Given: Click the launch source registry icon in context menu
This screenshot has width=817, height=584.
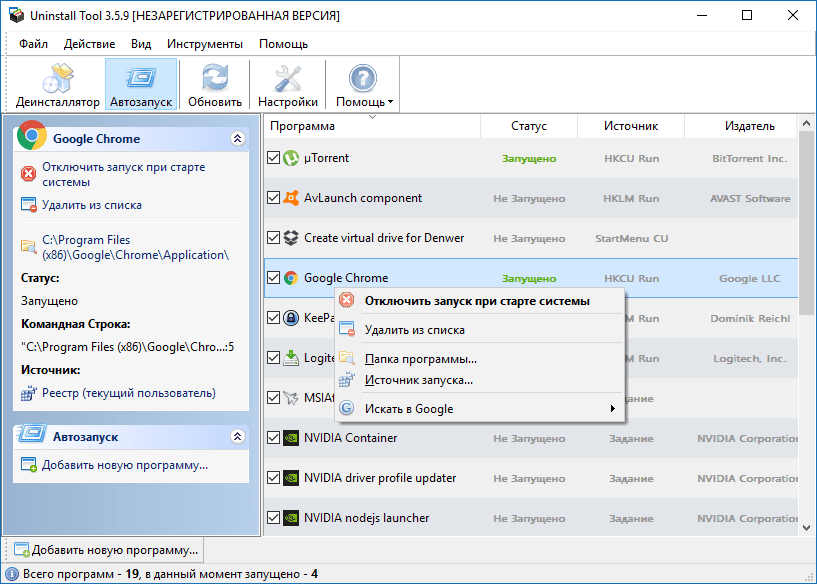Looking at the screenshot, I should 347,379.
